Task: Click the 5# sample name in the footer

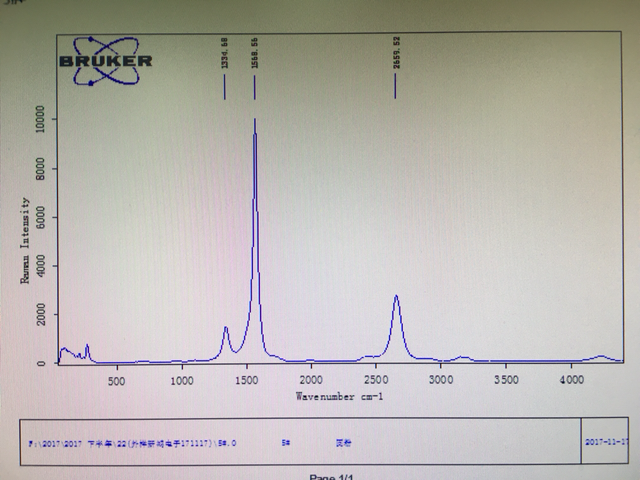Action: tap(286, 442)
